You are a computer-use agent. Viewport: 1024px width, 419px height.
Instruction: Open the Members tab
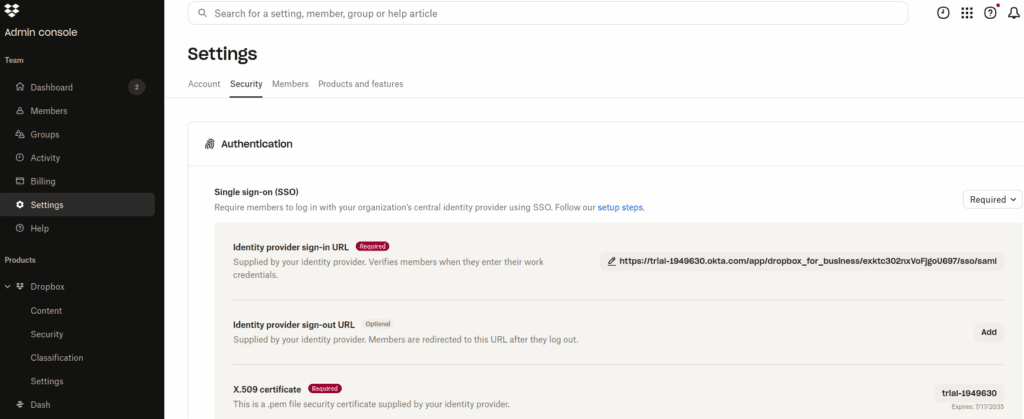click(x=290, y=84)
